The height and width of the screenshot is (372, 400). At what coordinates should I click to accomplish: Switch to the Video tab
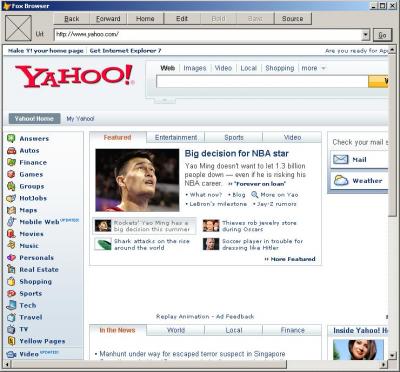(x=292, y=137)
